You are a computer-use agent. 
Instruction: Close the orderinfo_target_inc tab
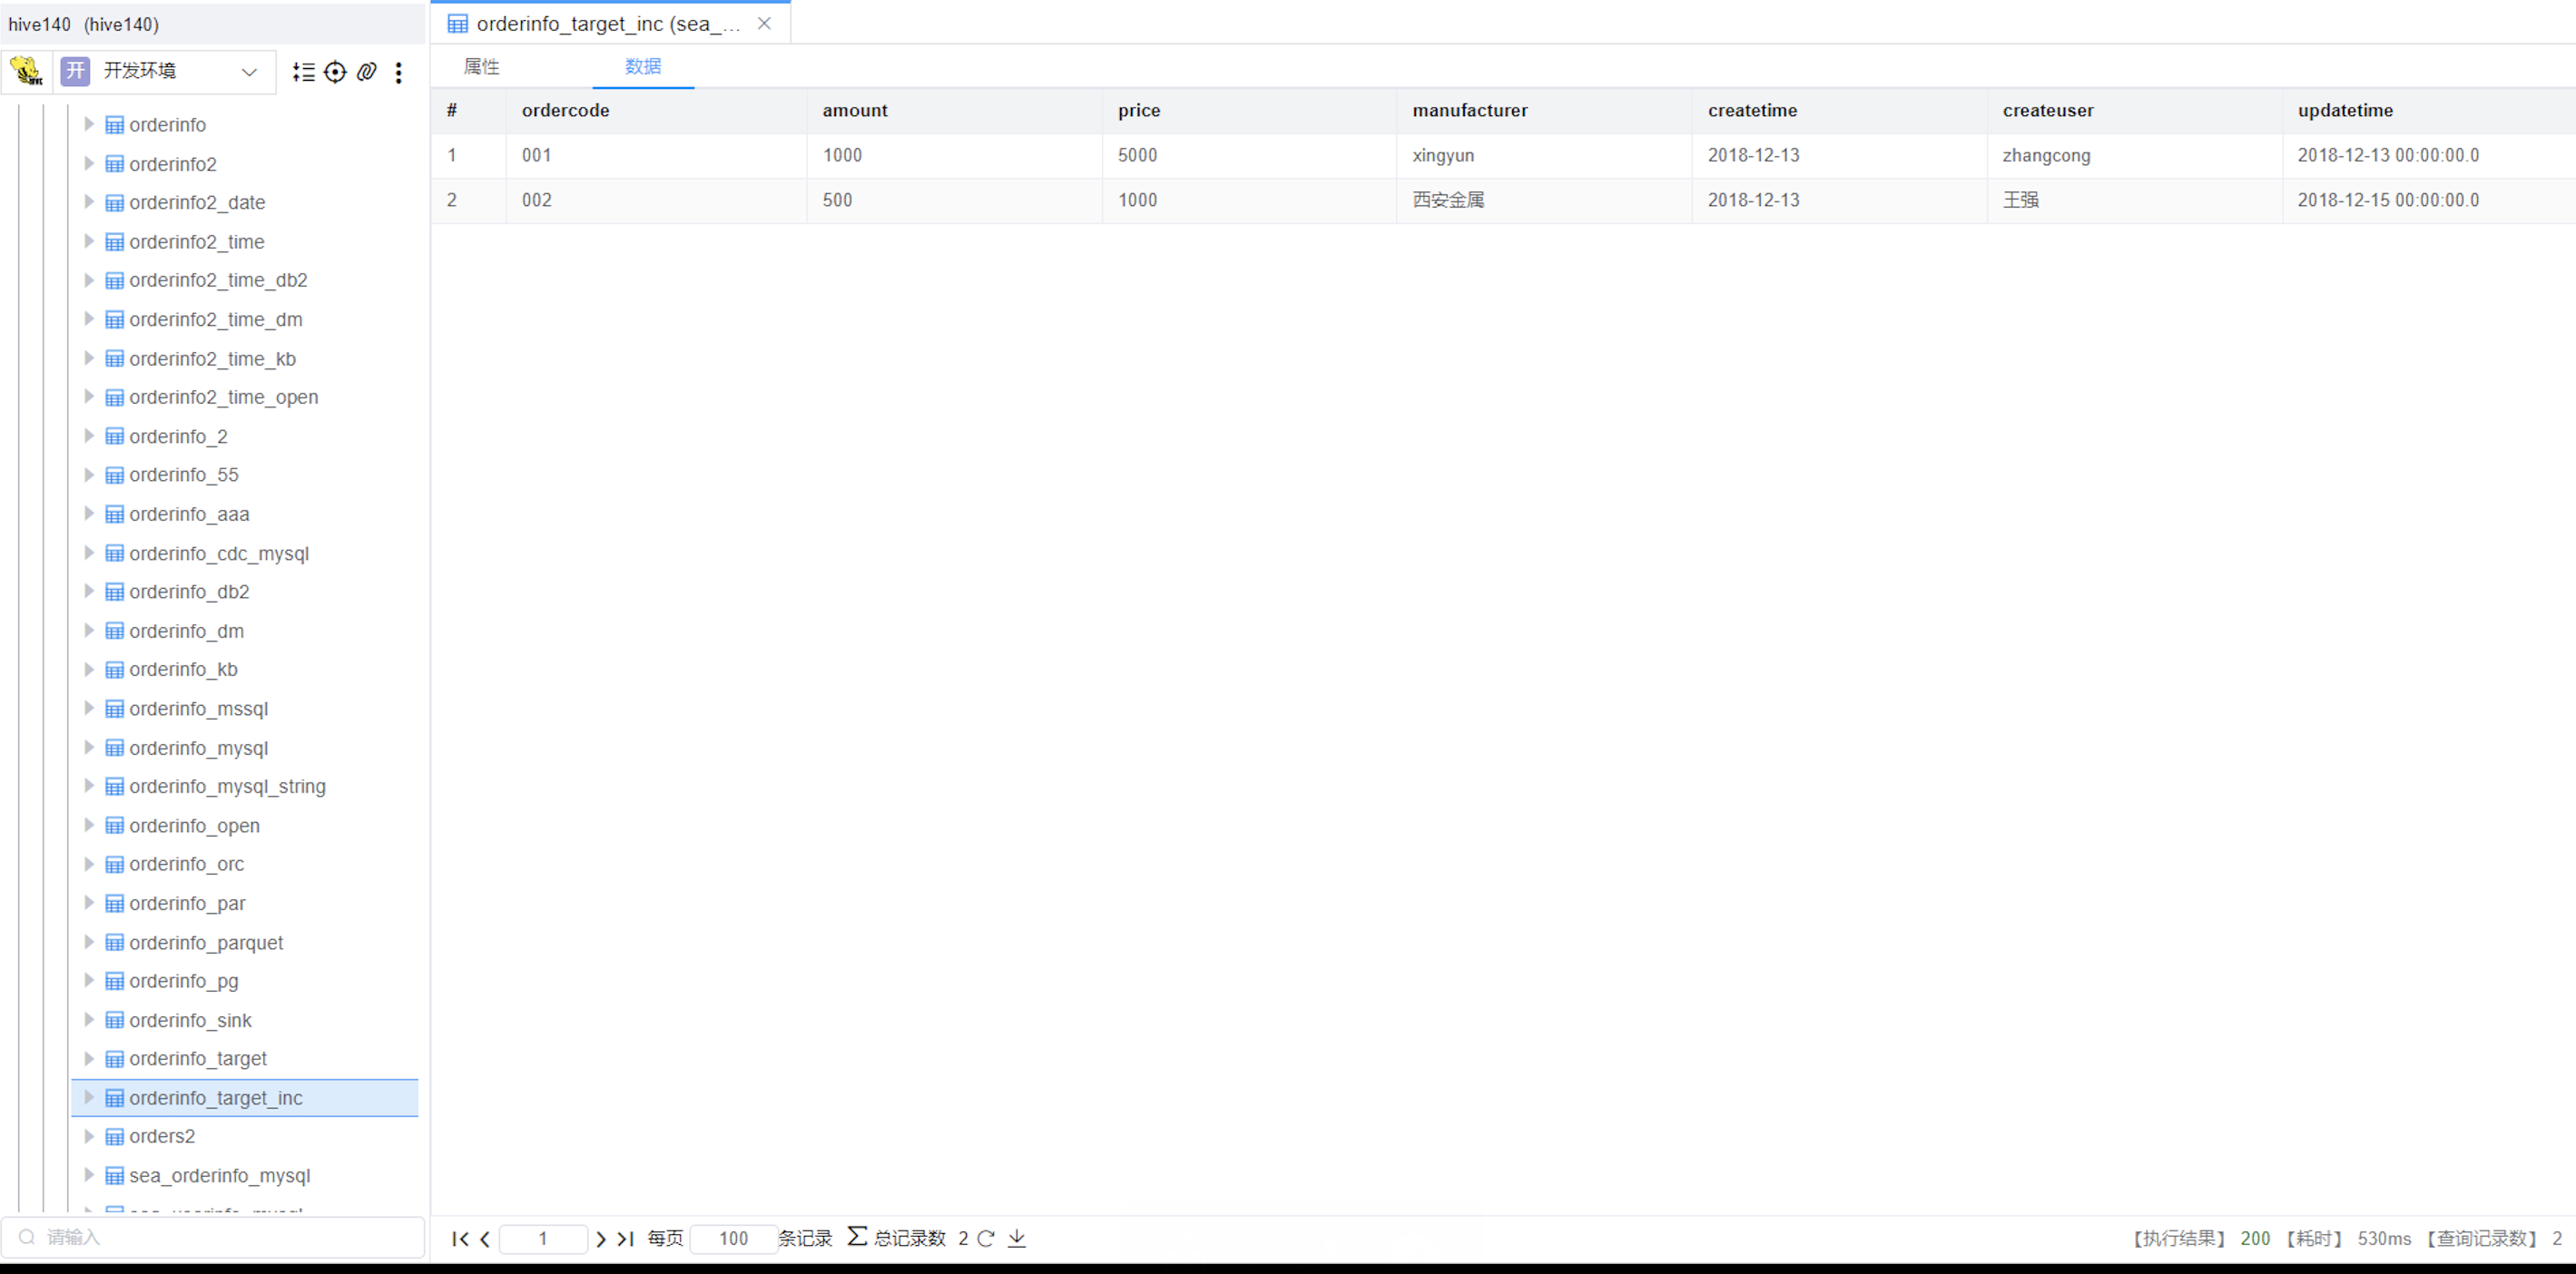click(764, 23)
